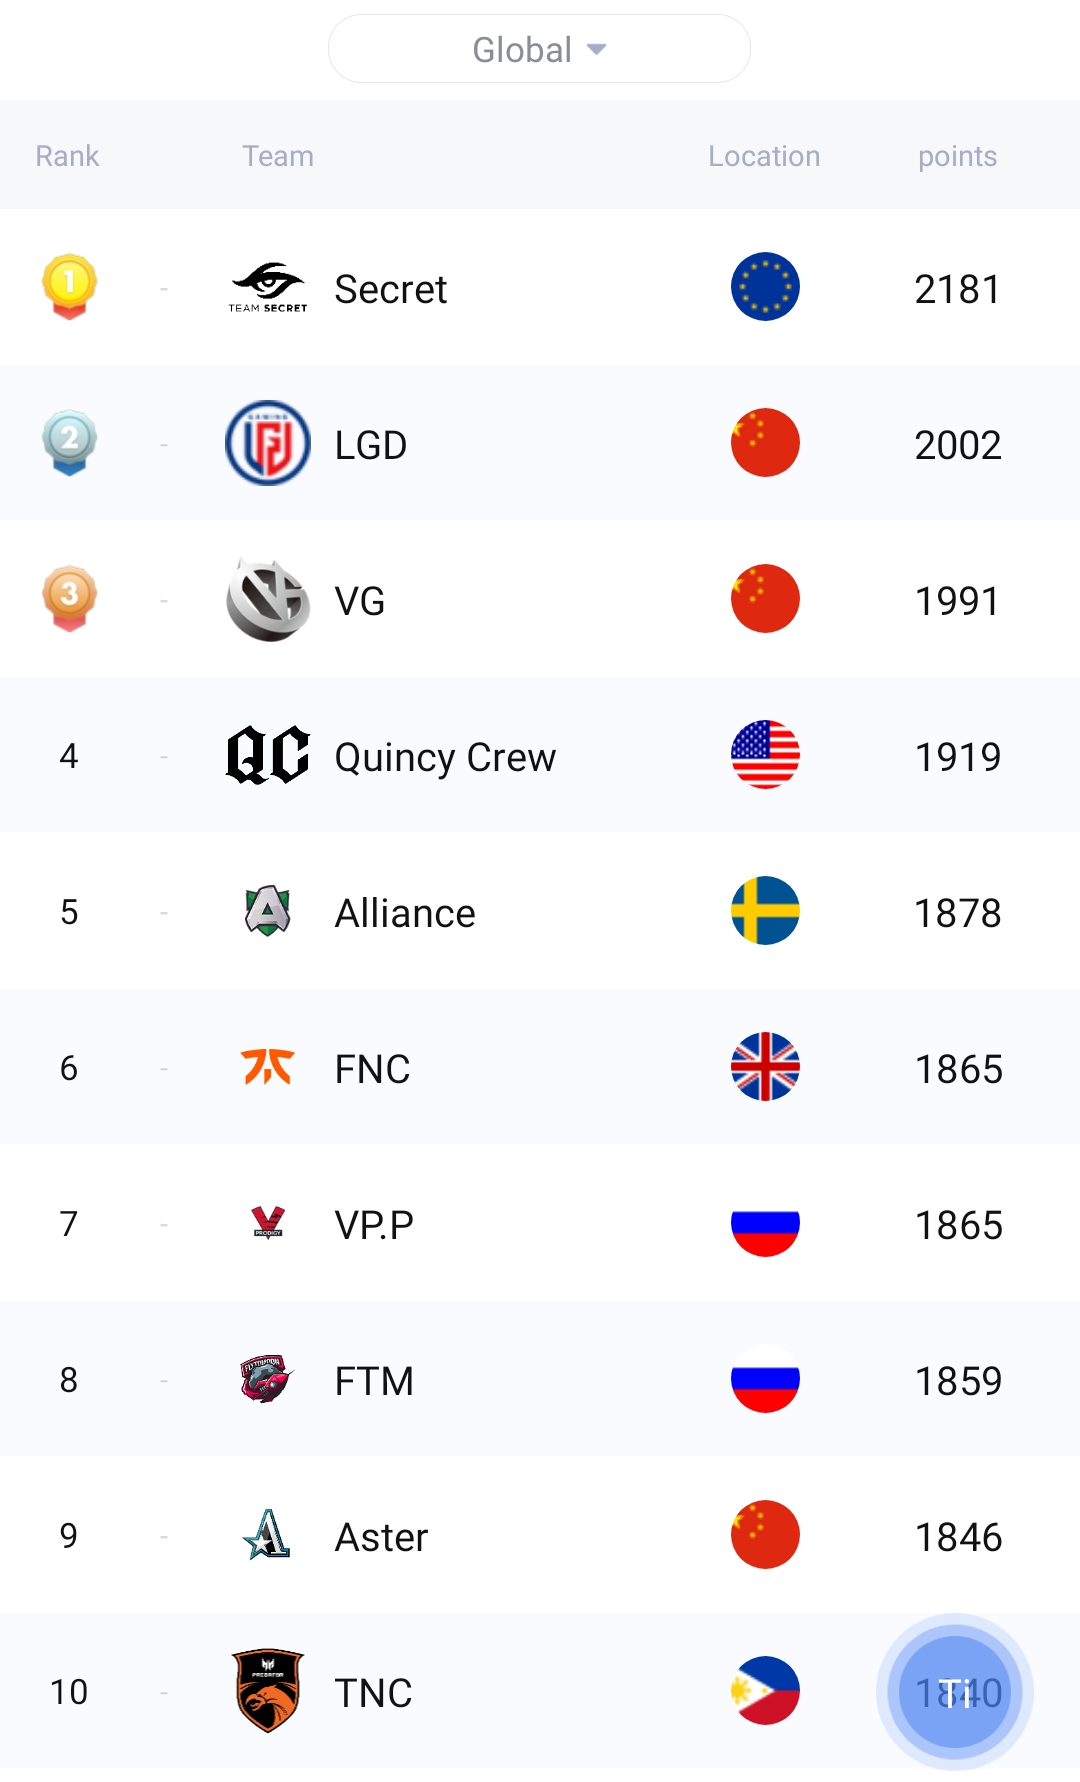1080x1782 pixels.
Task: Click the Quincy Crew QC logo
Action: (x=267, y=755)
